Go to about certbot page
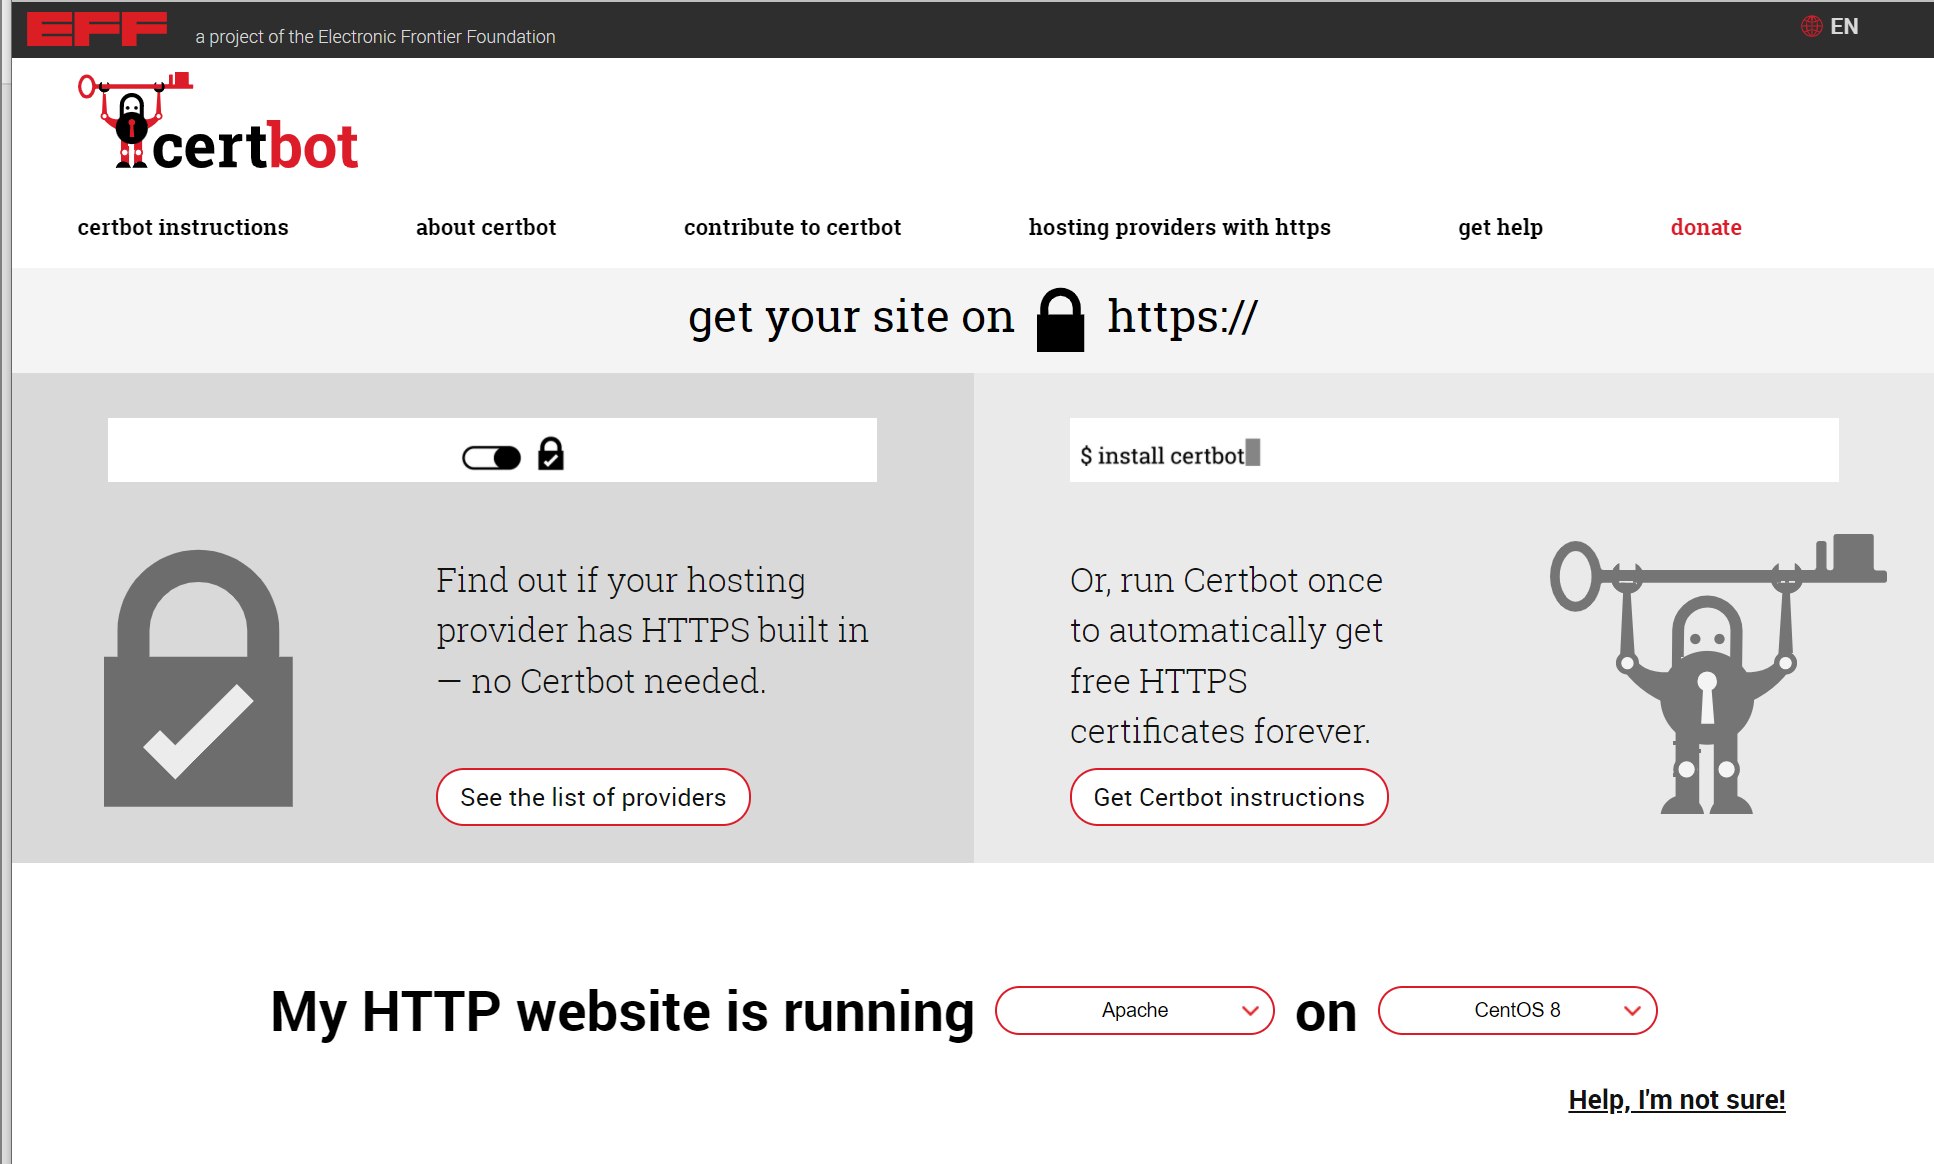The width and height of the screenshot is (1934, 1164). (x=486, y=227)
